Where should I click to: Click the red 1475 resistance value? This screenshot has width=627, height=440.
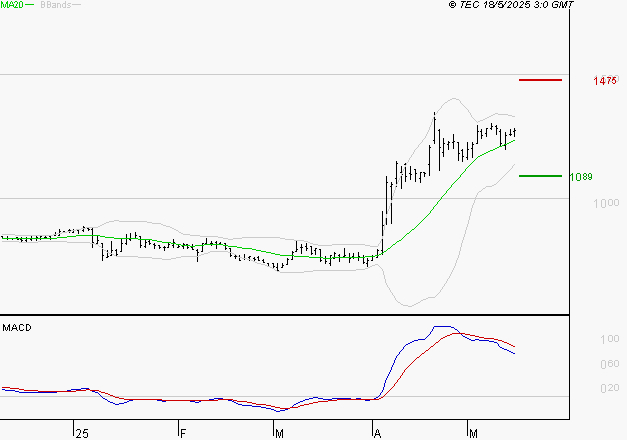click(605, 80)
